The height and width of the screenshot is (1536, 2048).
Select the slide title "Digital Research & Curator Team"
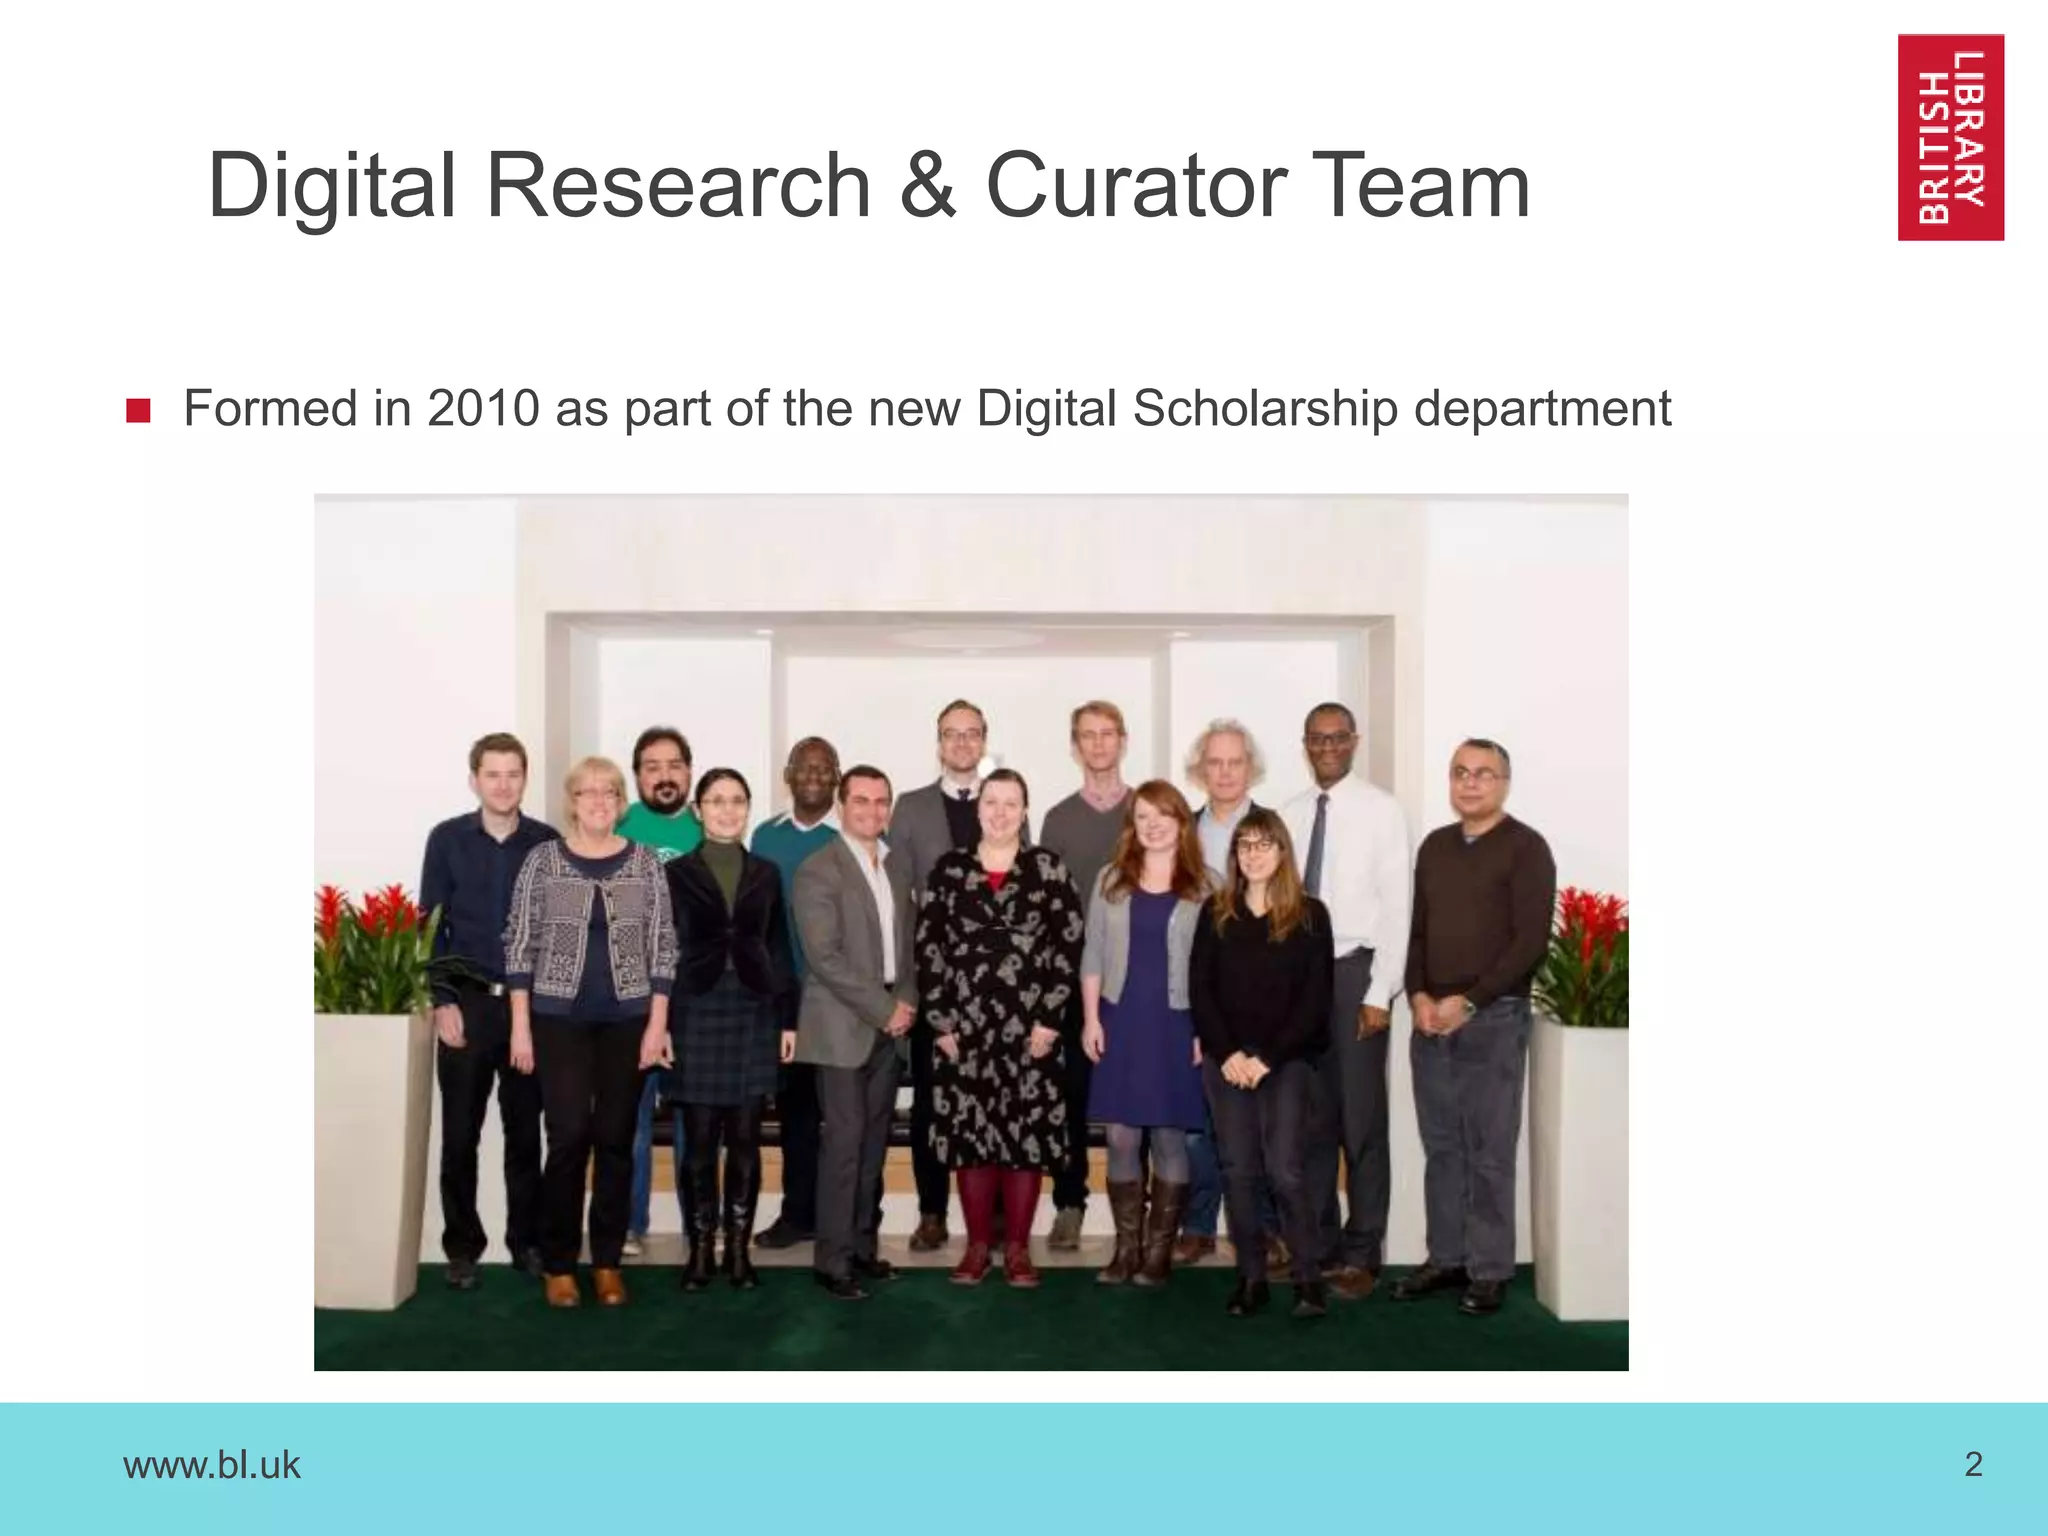point(868,186)
